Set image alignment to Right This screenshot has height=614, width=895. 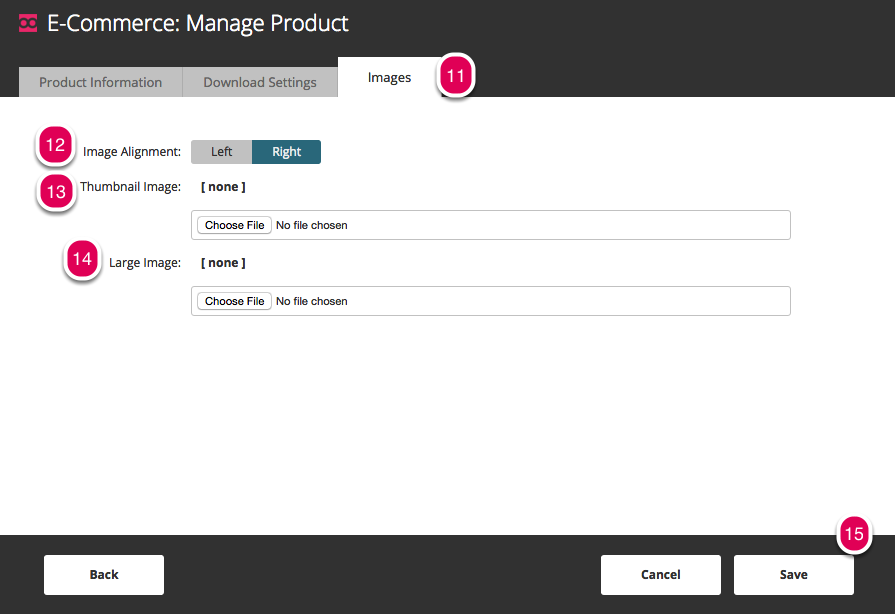click(286, 152)
